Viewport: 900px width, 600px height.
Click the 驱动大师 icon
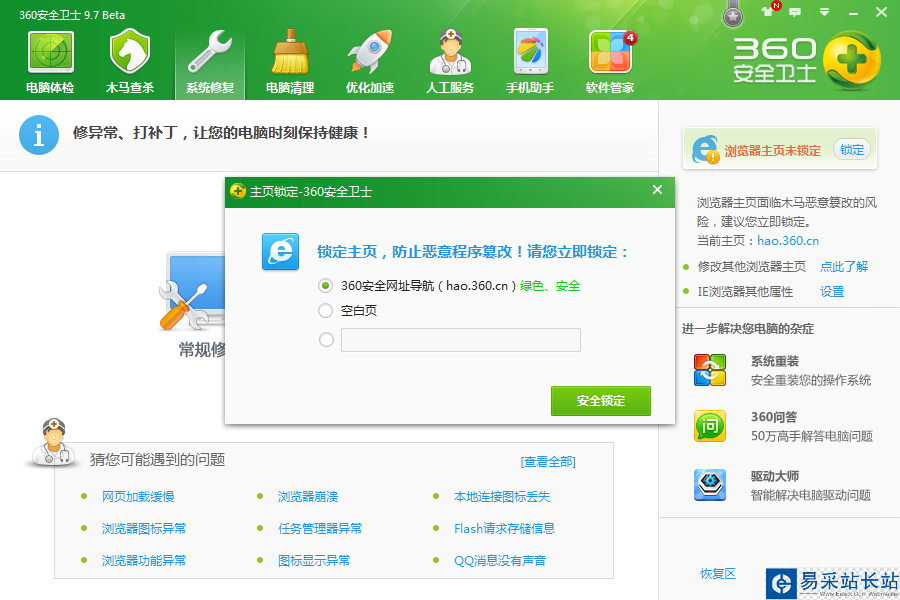(x=710, y=485)
